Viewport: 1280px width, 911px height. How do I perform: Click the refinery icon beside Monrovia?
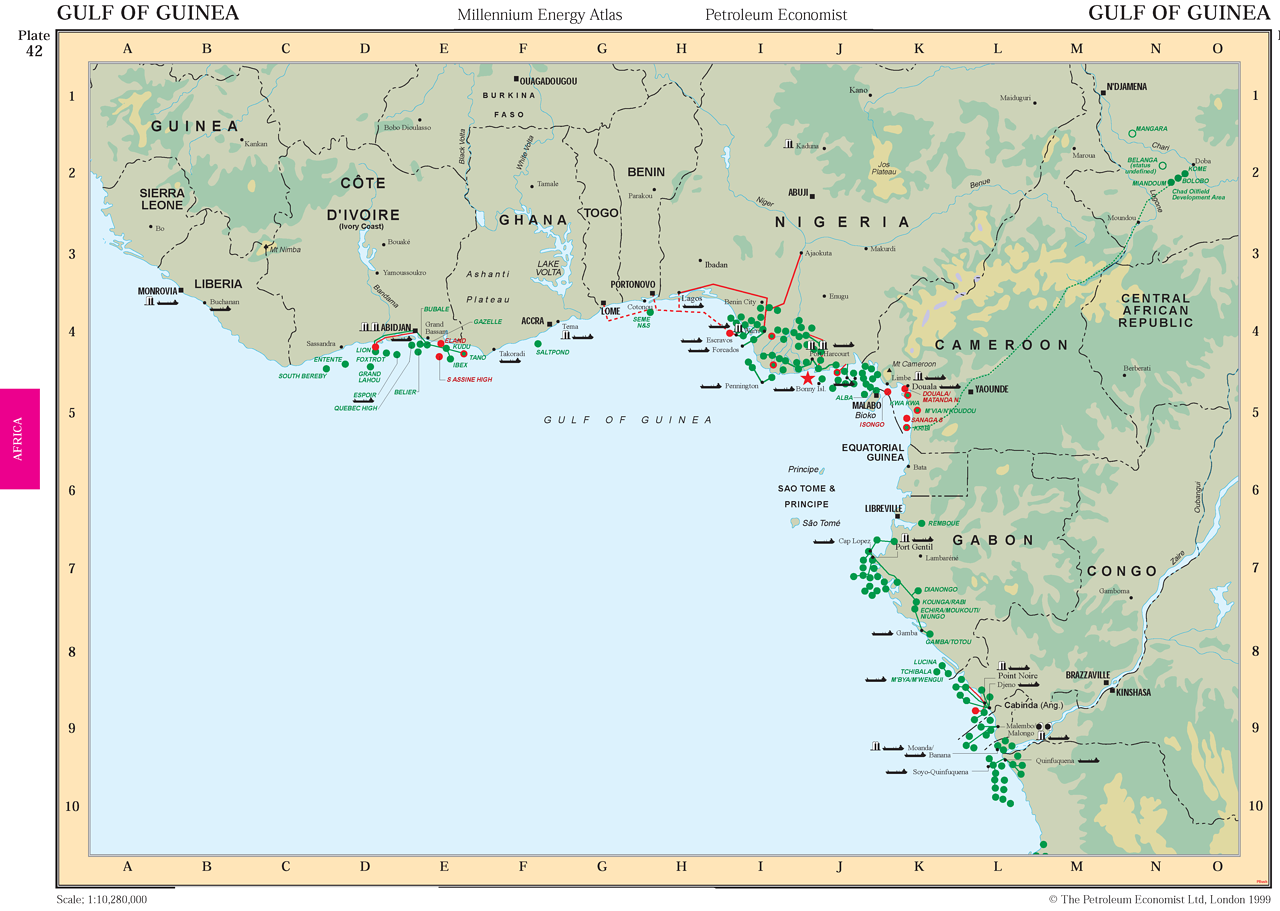(150, 300)
